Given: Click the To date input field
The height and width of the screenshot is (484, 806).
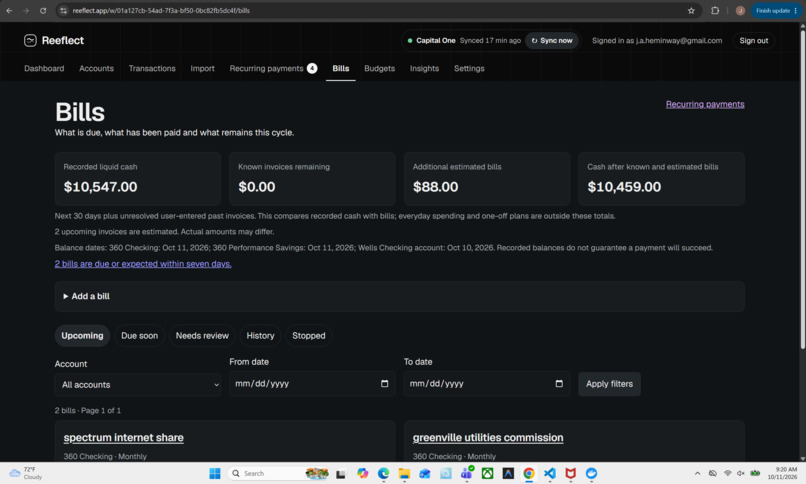Looking at the screenshot, I should pyautogui.click(x=487, y=384).
